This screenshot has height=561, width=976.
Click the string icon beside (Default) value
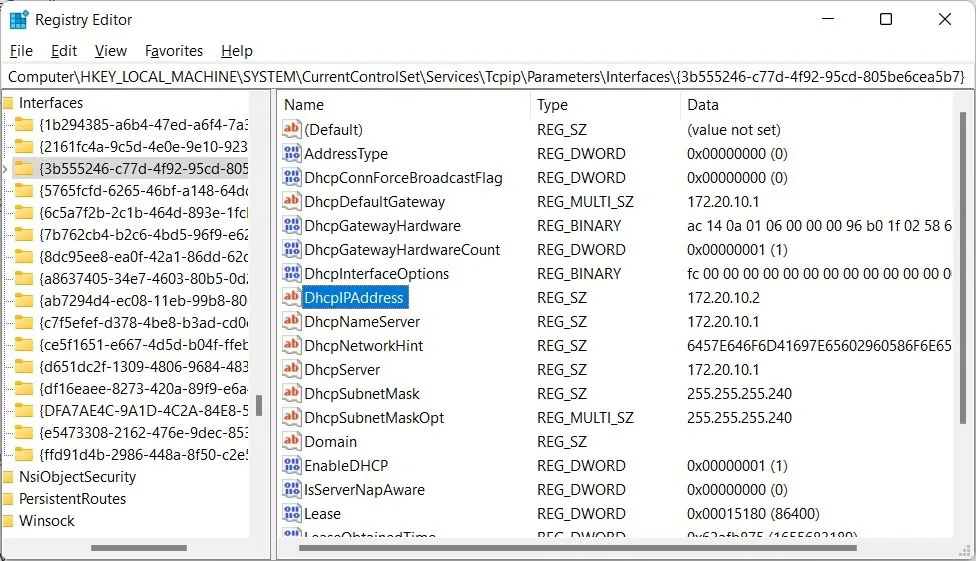[291, 129]
